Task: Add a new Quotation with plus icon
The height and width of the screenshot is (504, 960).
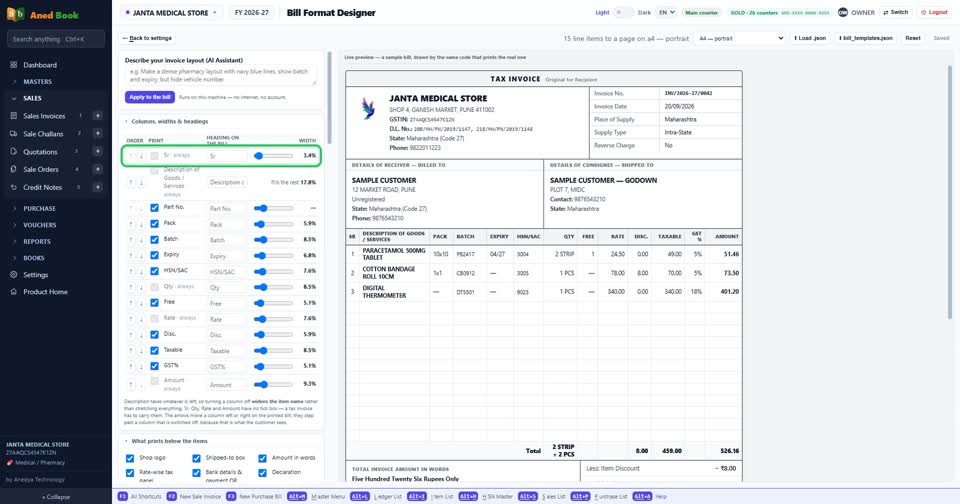Action: 97,151
